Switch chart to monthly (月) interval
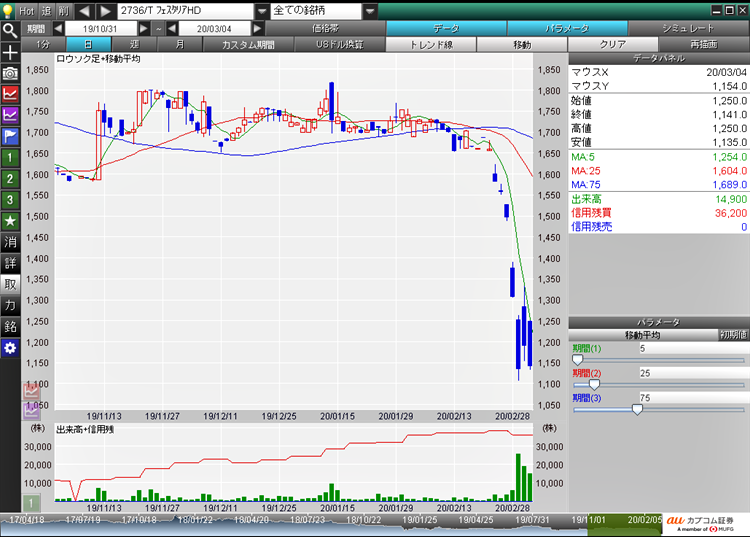This screenshot has width=750, height=537. [179, 45]
